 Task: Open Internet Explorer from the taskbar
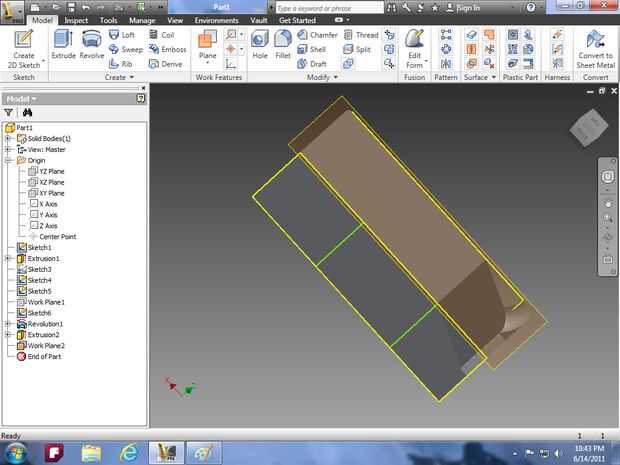[129, 453]
